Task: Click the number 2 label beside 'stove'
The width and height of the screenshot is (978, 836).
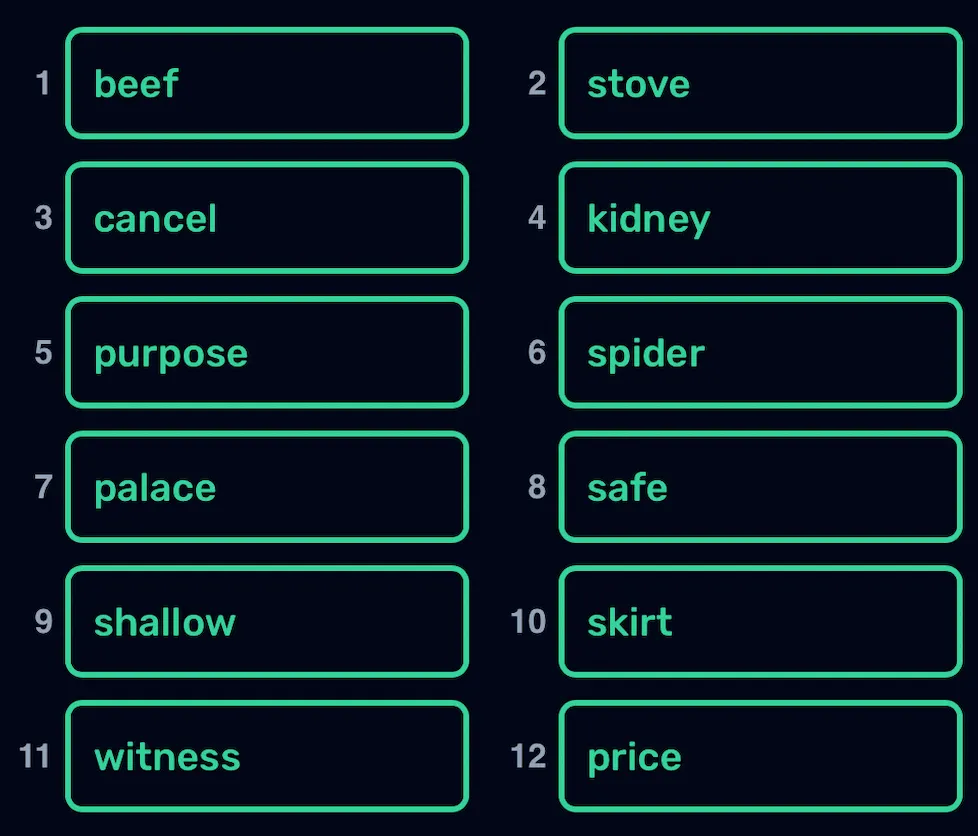Action: coord(537,83)
